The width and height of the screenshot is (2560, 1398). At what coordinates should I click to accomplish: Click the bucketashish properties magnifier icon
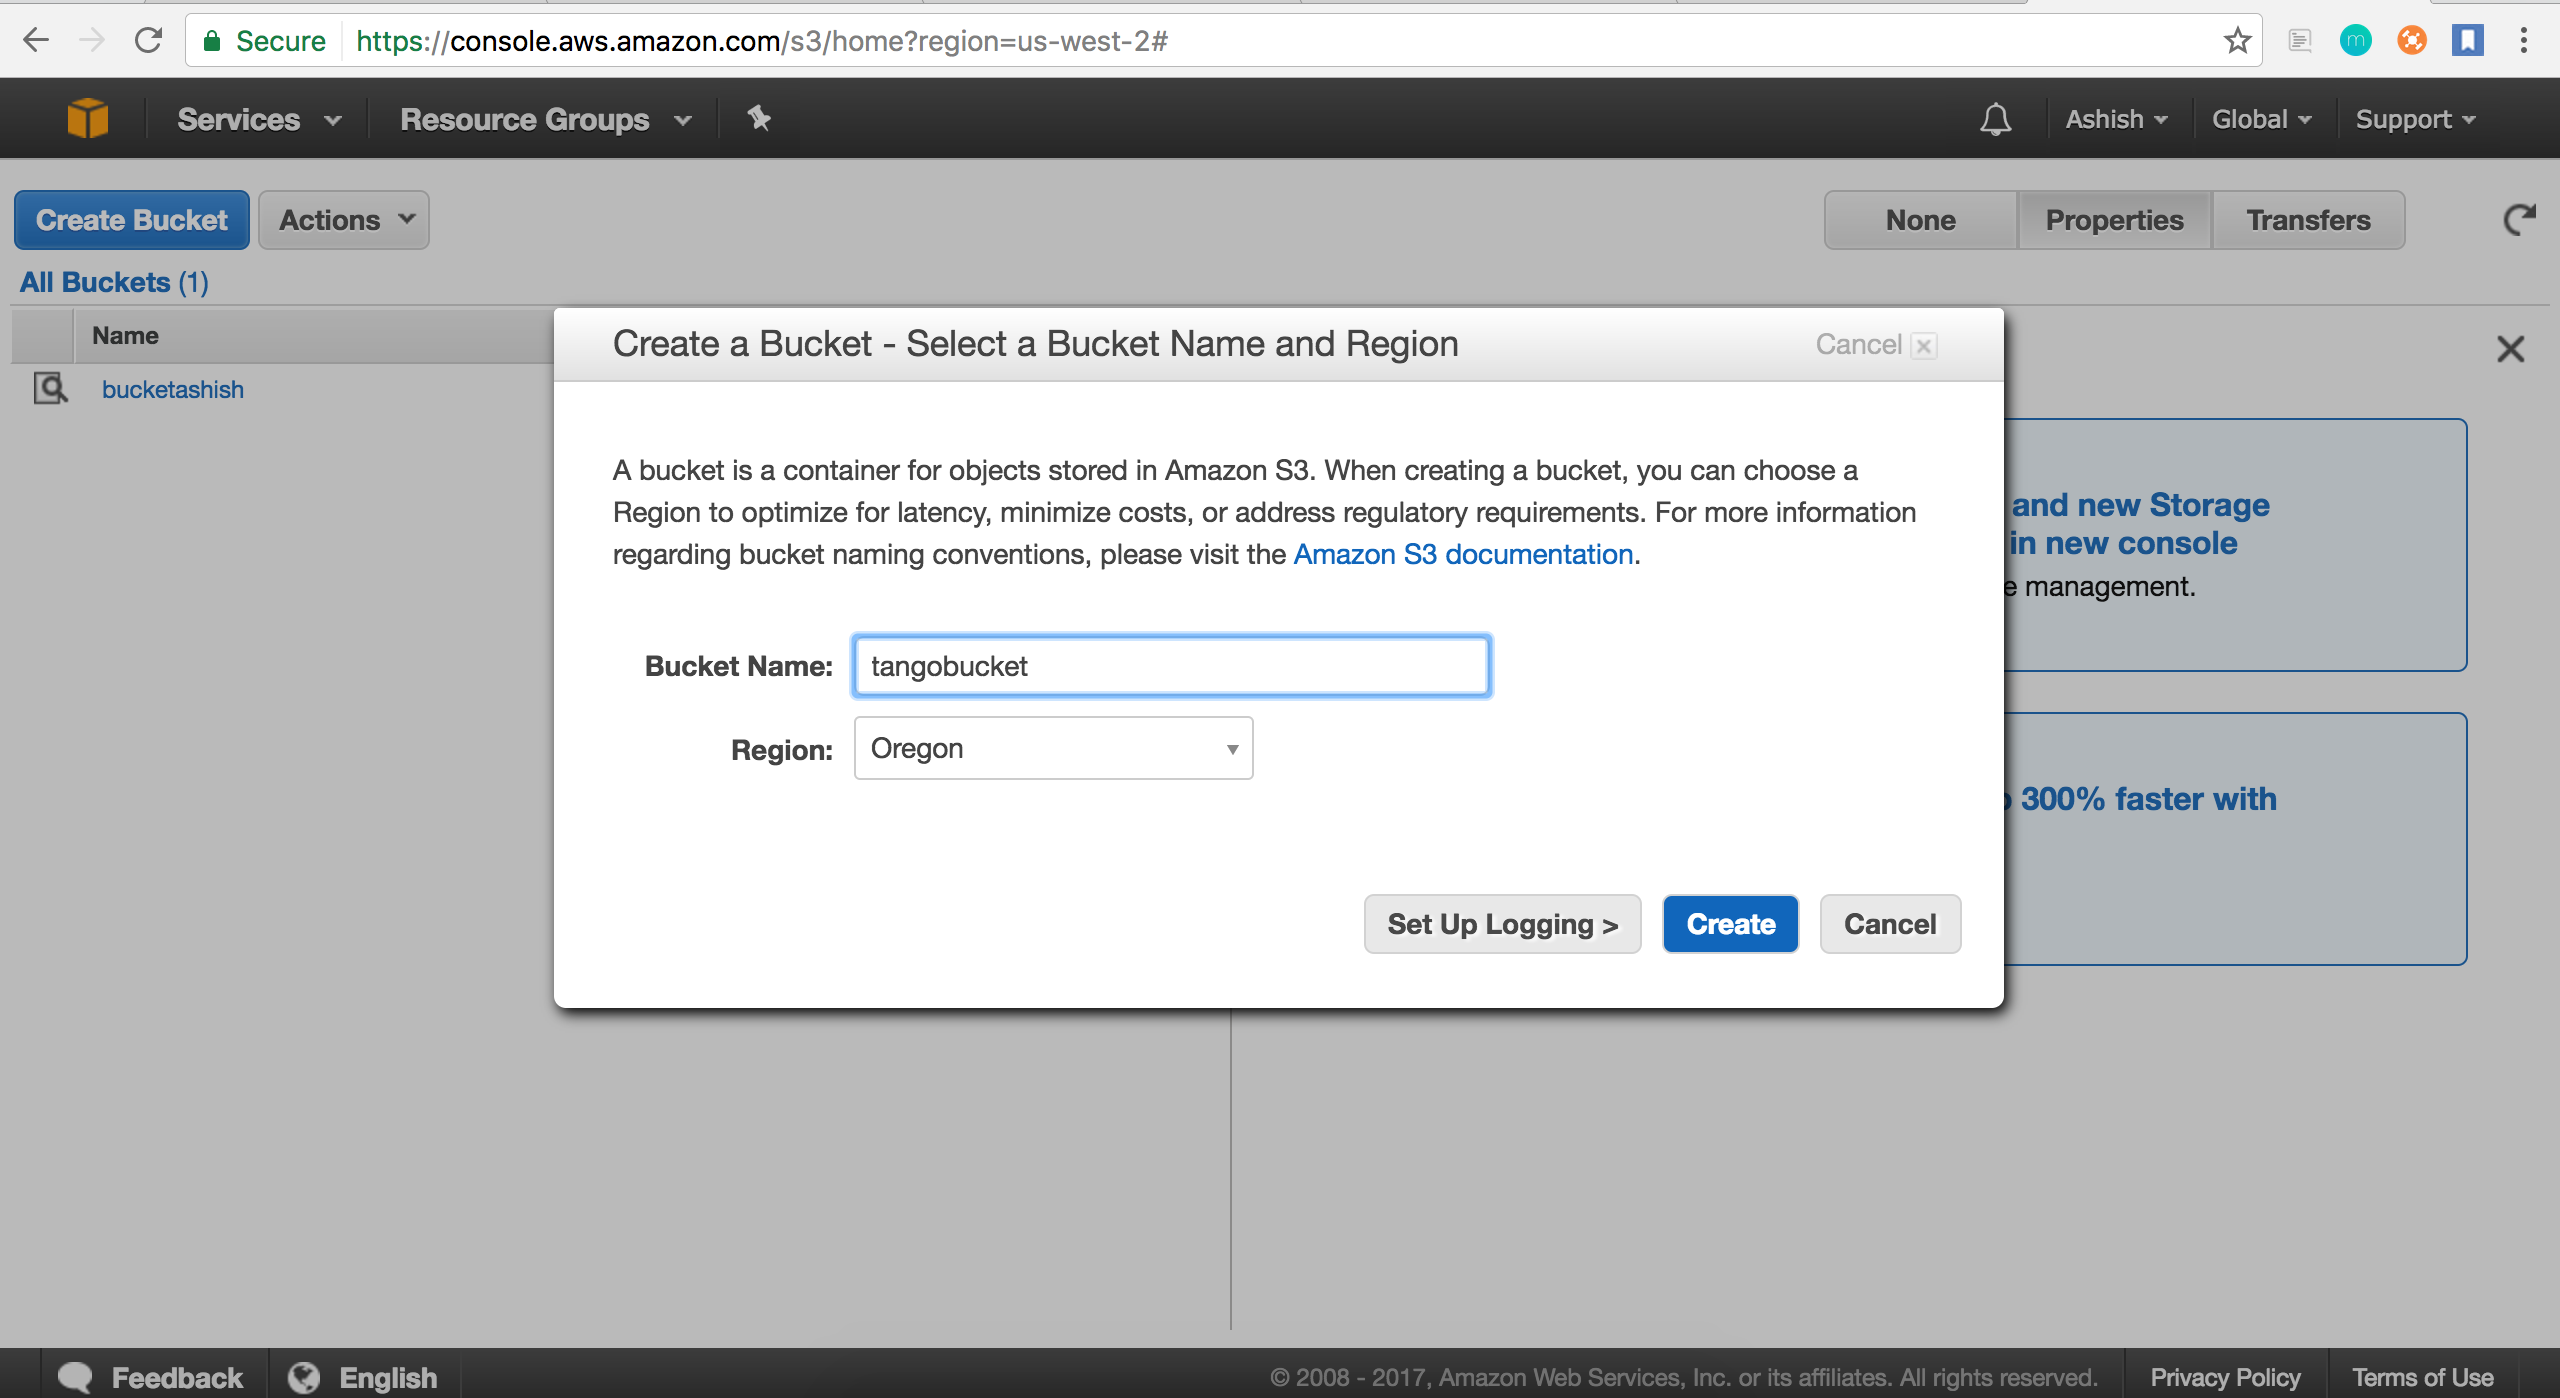[x=51, y=388]
